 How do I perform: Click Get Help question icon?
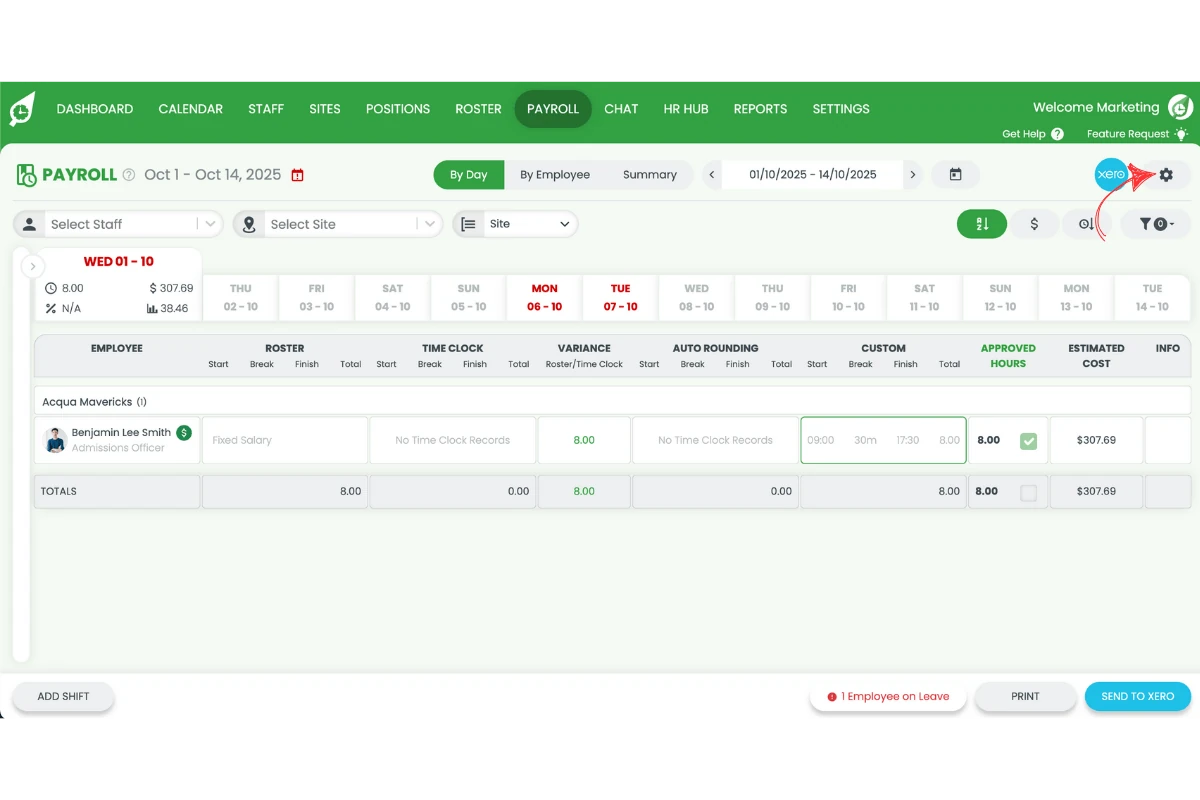pos(1057,134)
